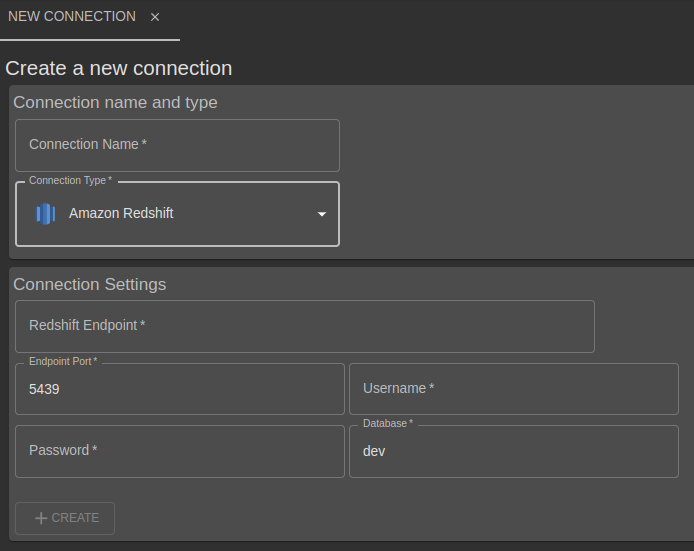Click the CREATE button
The width and height of the screenshot is (694, 551).
click(65, 518)
